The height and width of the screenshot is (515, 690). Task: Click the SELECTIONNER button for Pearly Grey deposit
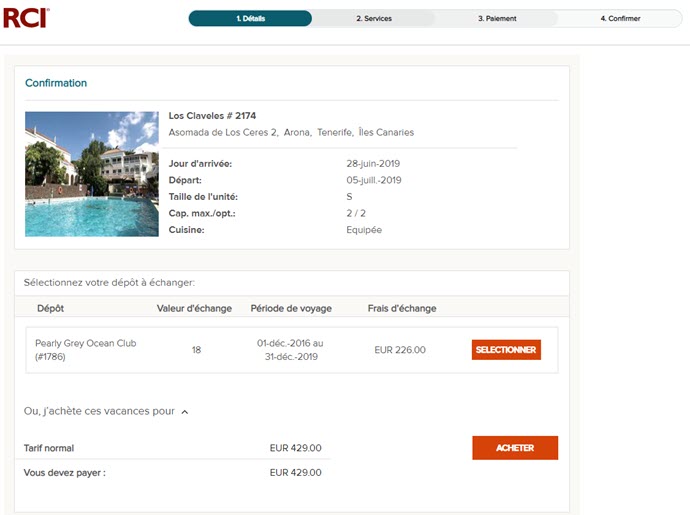coord(506,349)
